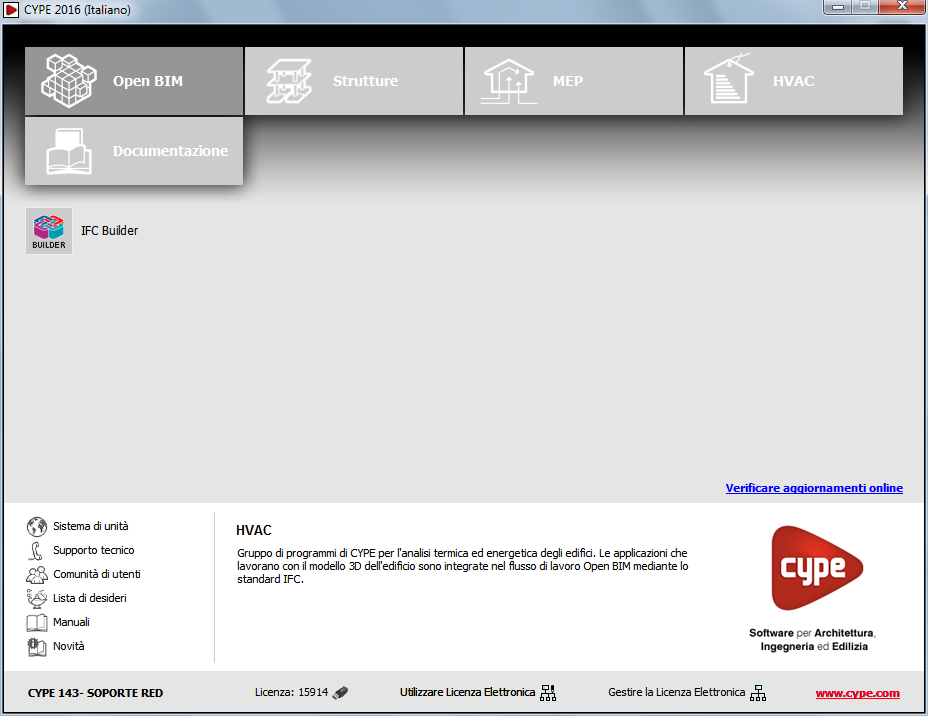
Task: Click the USB dongle license icon
Action: click(340, 692)
